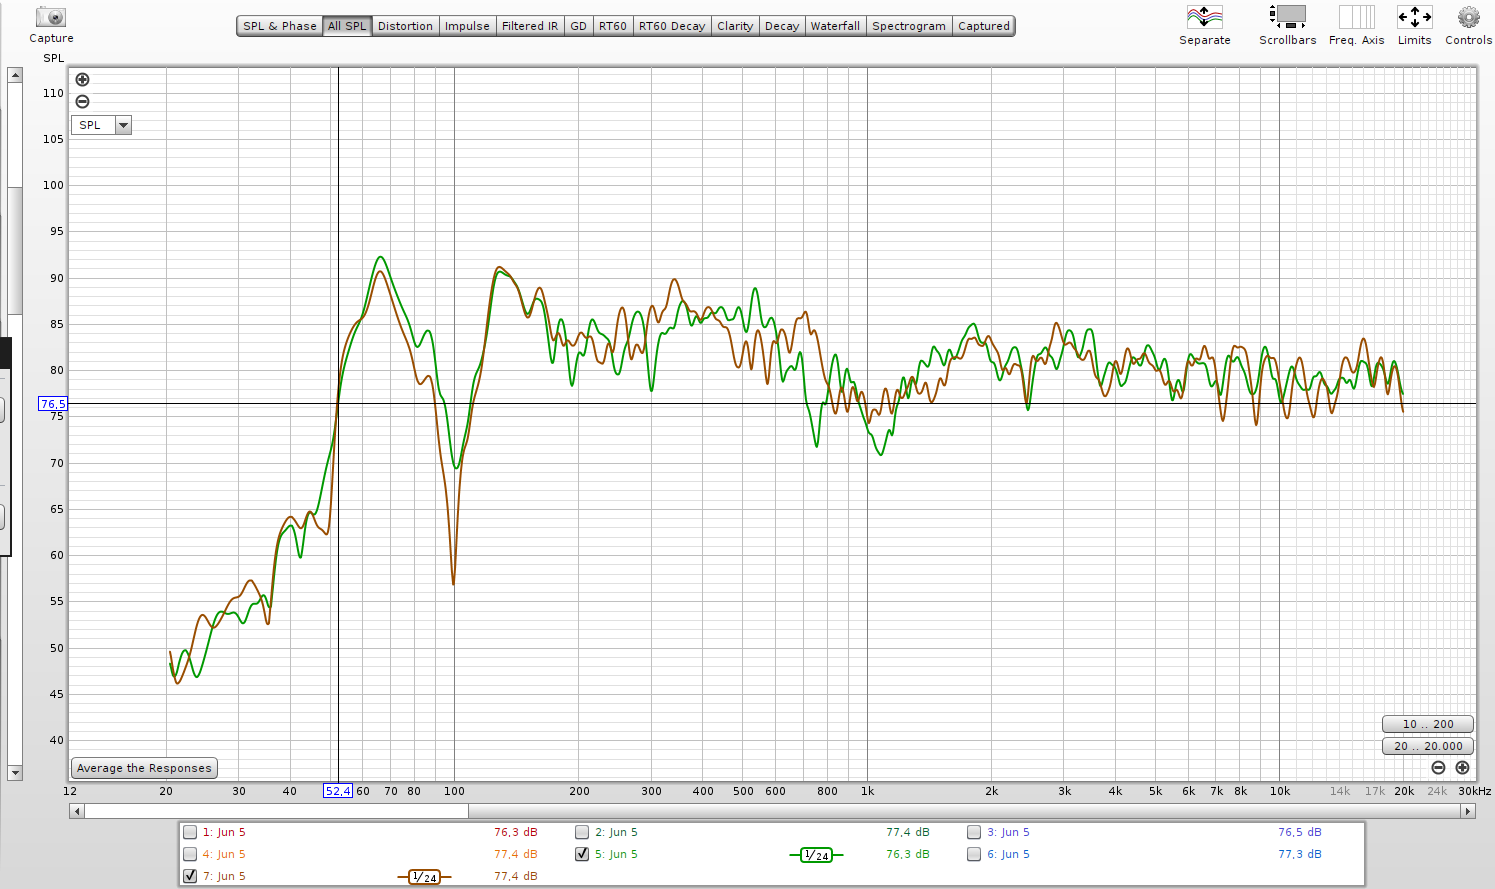Zoom out horizontal axis minus icon
The image size is (1495, 889).
click(x=1438, y=767)
